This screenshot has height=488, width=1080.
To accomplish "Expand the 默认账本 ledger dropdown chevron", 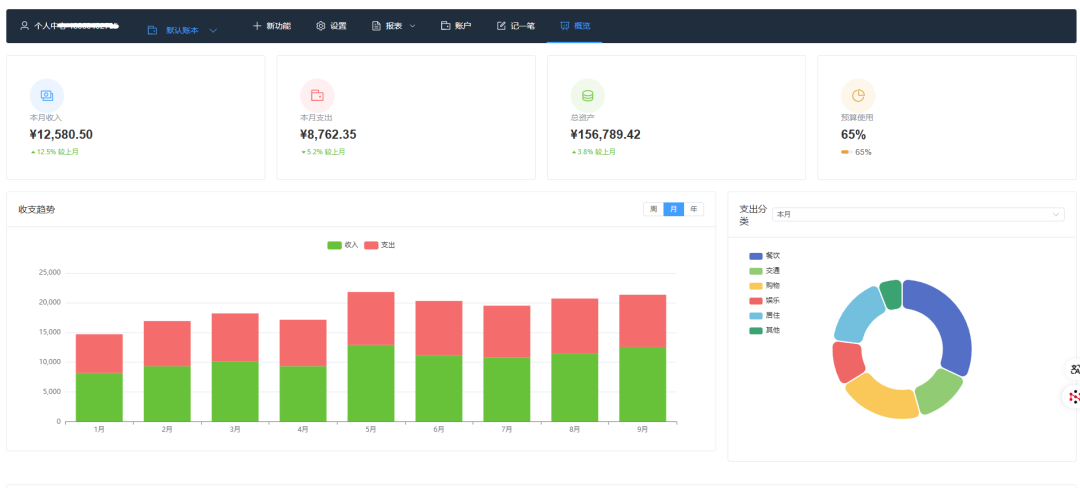I will coord(213,31).
